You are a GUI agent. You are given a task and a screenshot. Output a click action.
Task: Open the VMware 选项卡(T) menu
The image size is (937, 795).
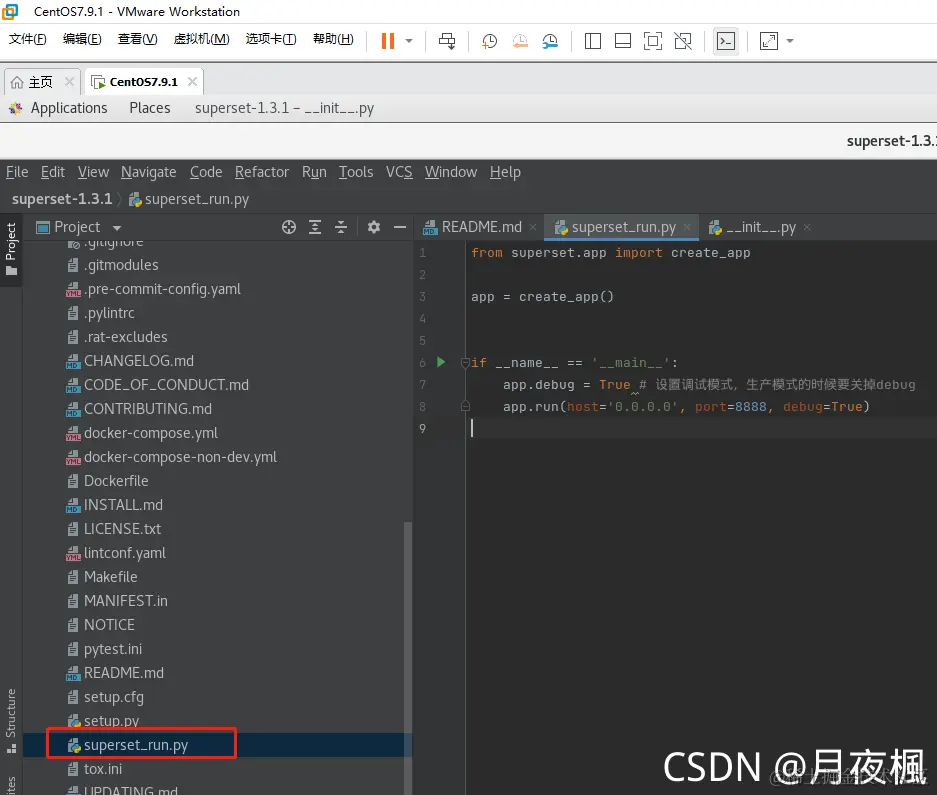[271, 39]
